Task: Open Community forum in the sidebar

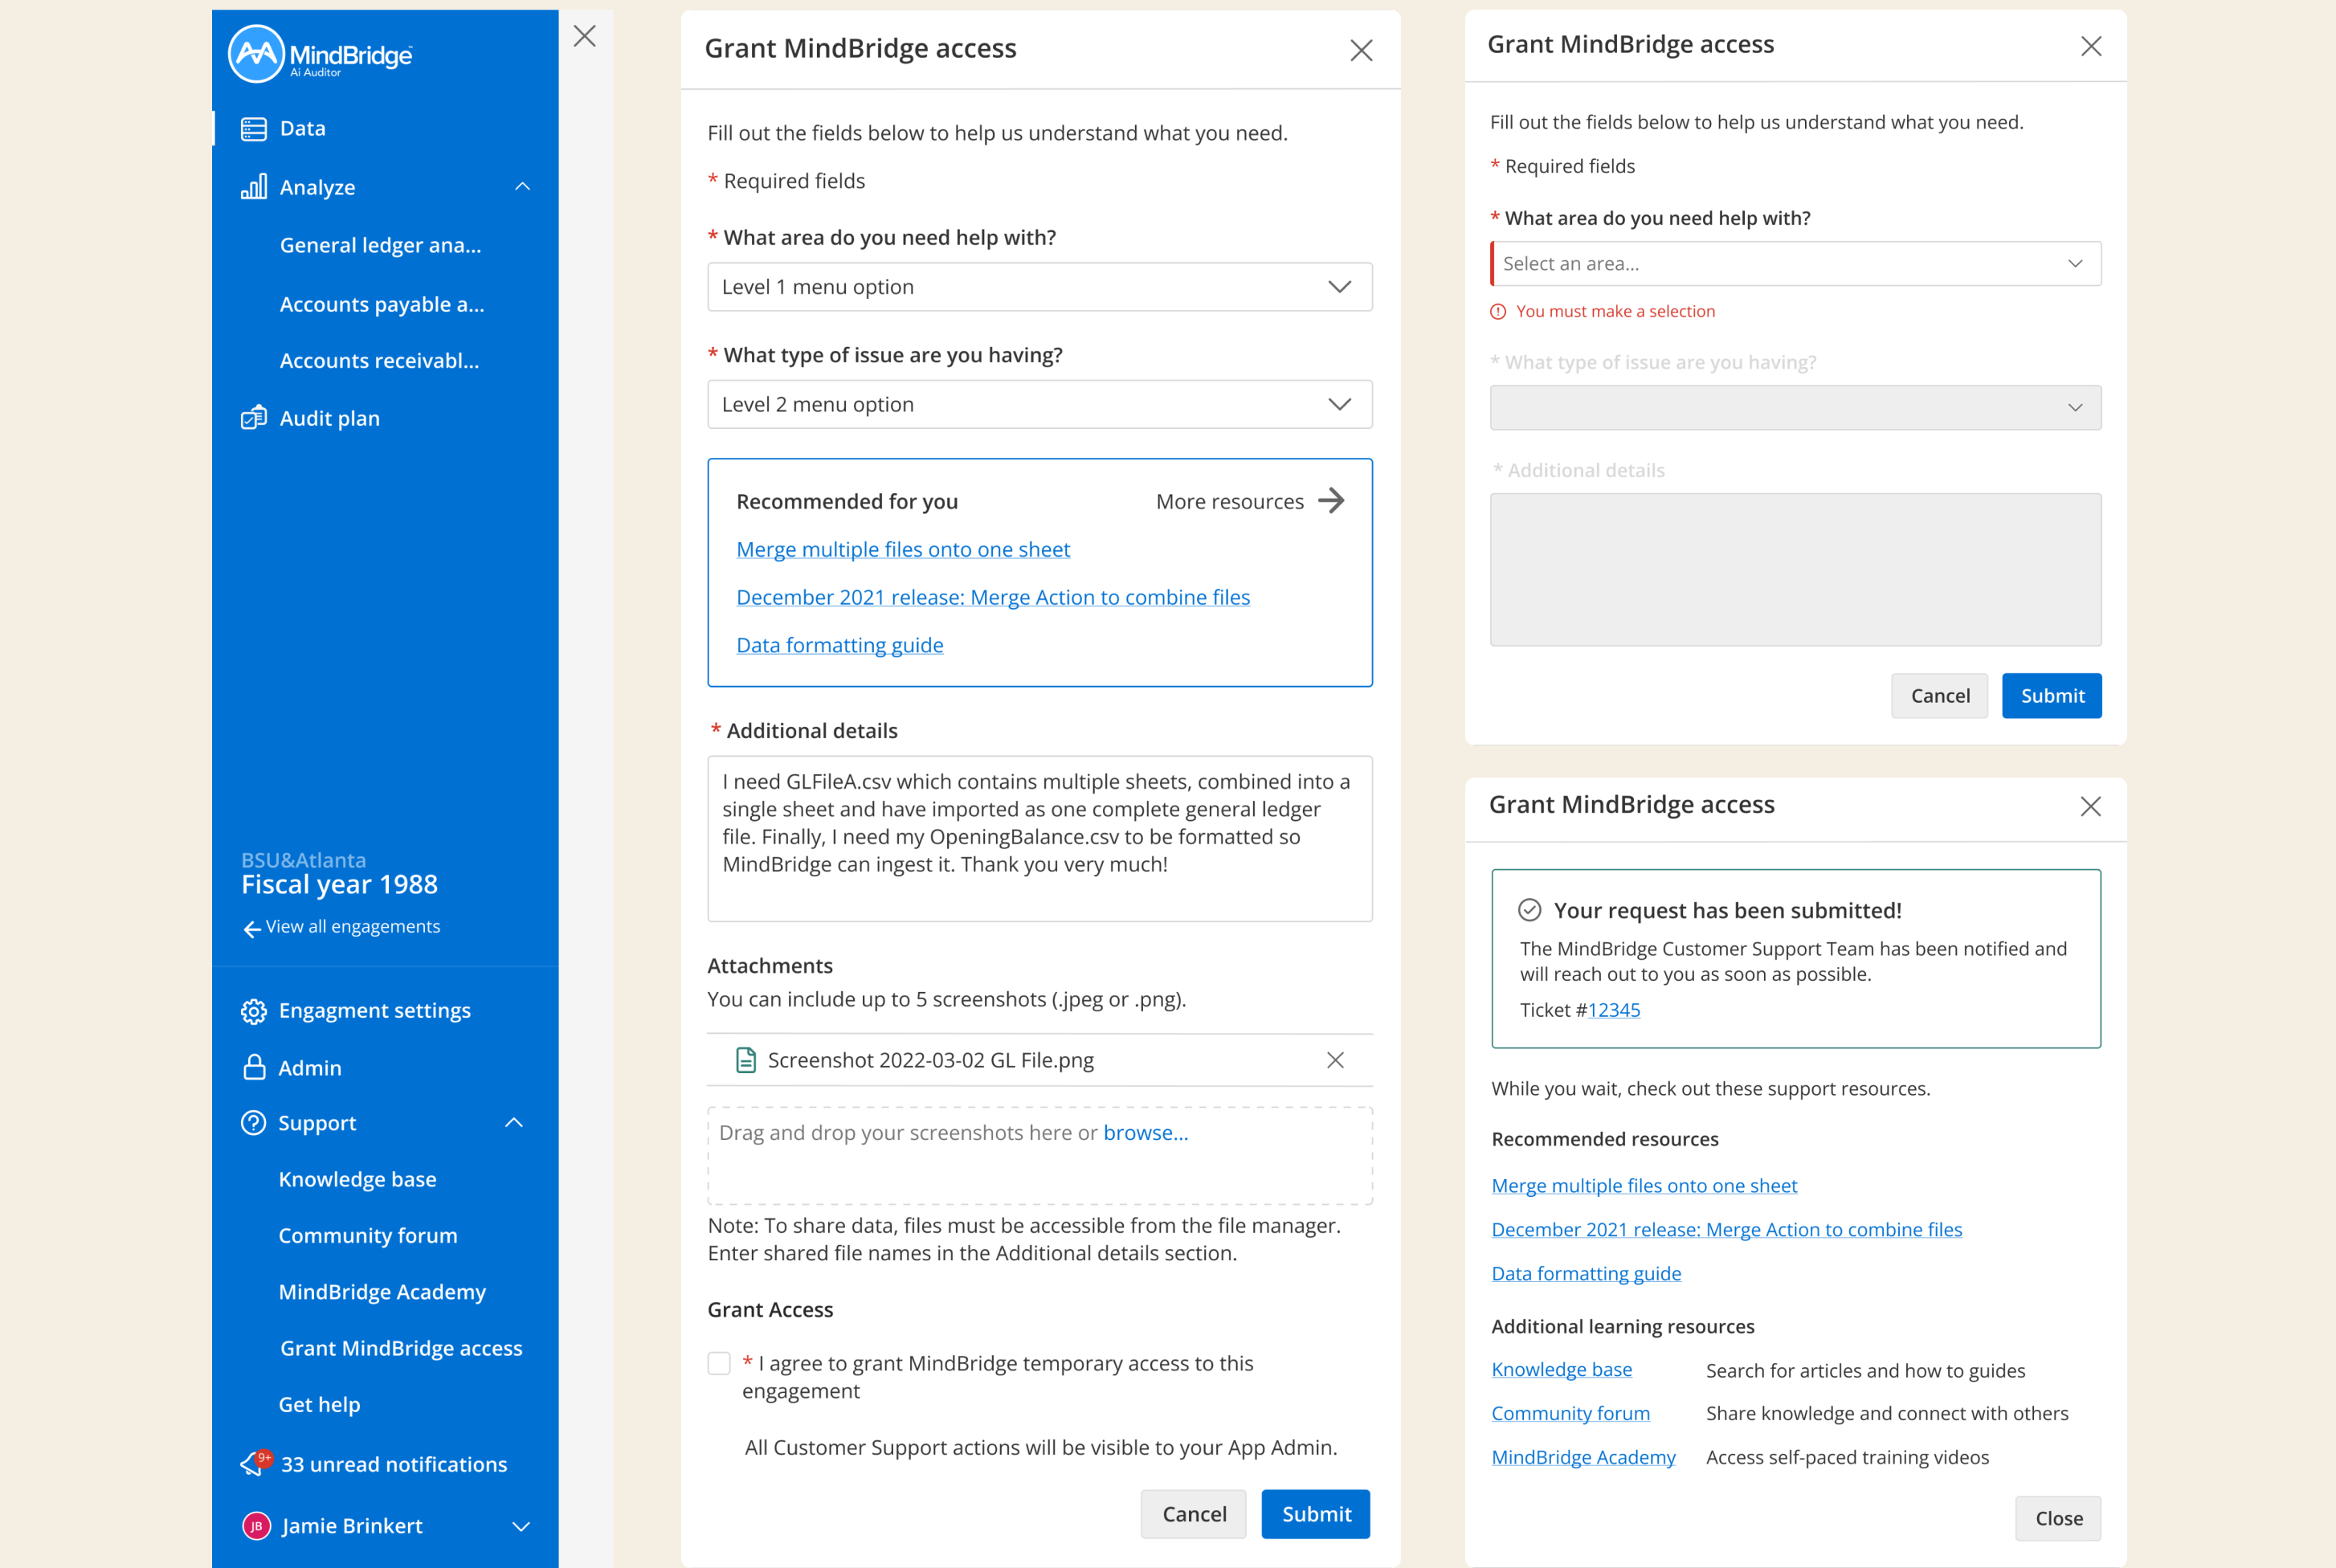Action: (368, 1235)
